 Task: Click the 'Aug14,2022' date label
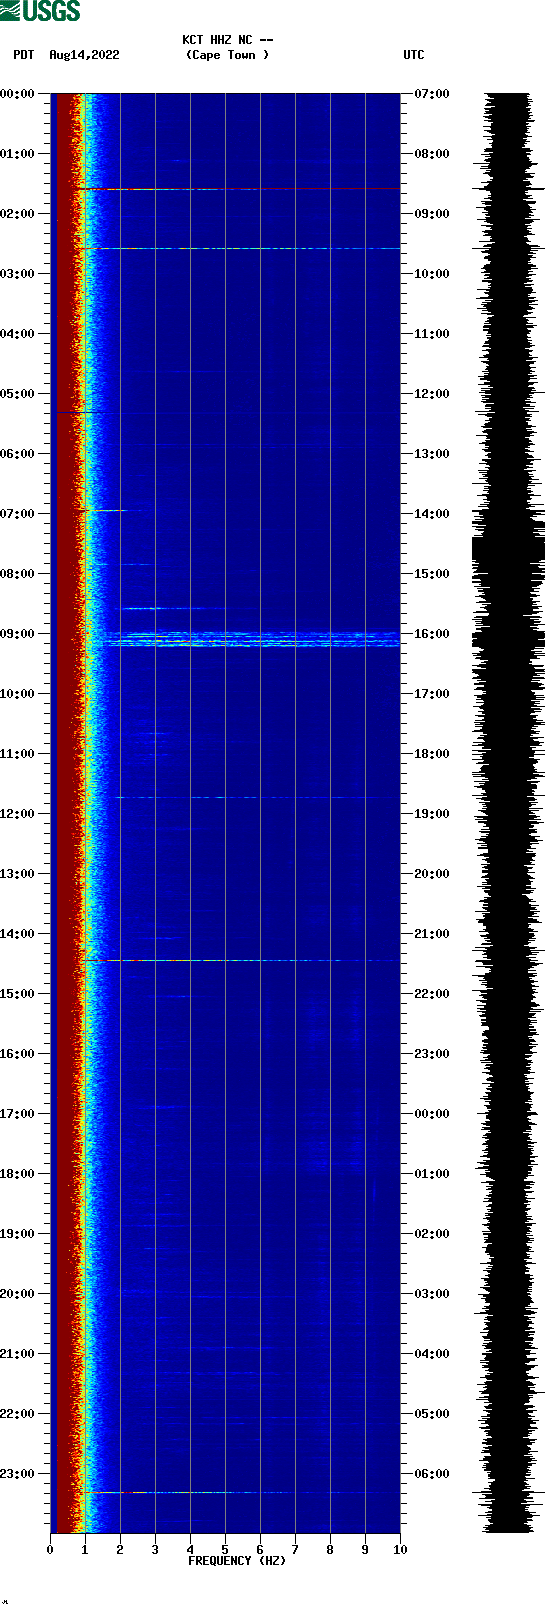coord(84,55)
